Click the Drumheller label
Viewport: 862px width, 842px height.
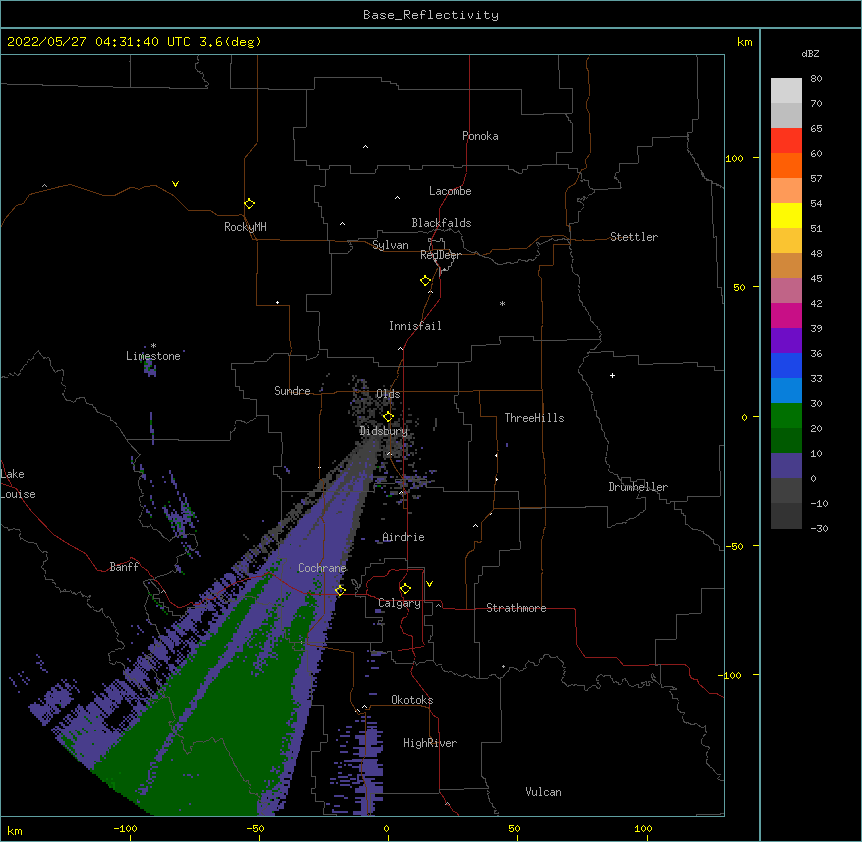pyautogui.click(x=638, y=487)
